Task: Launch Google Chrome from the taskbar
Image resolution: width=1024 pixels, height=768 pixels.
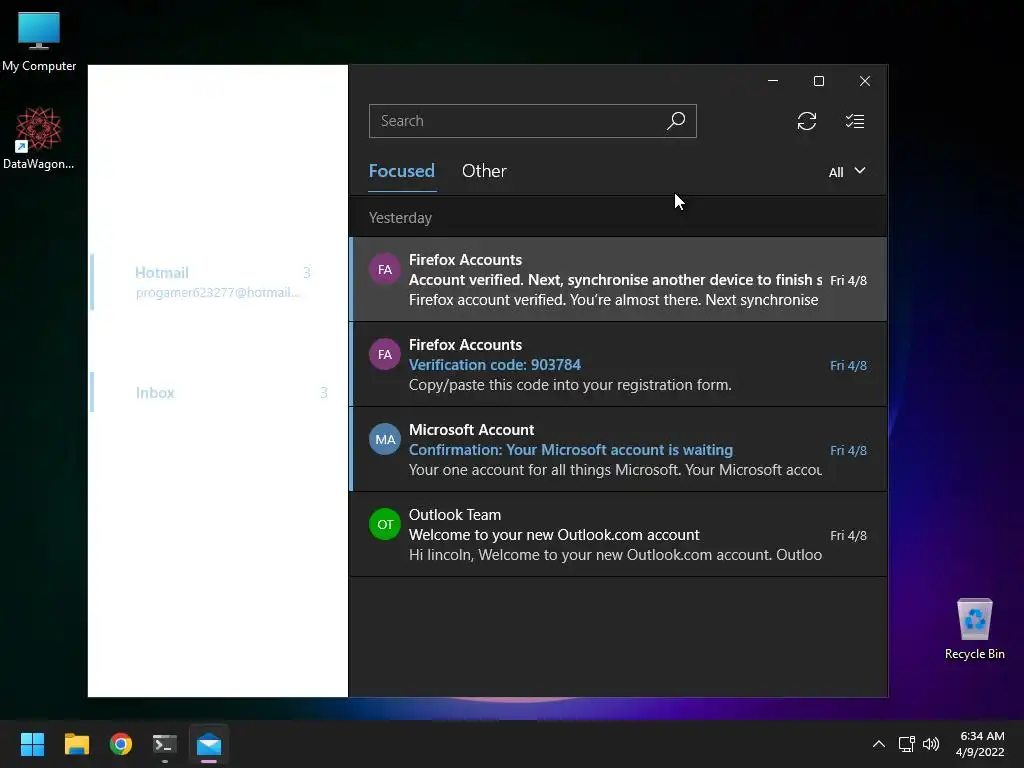Action: [x=121, y=744]
